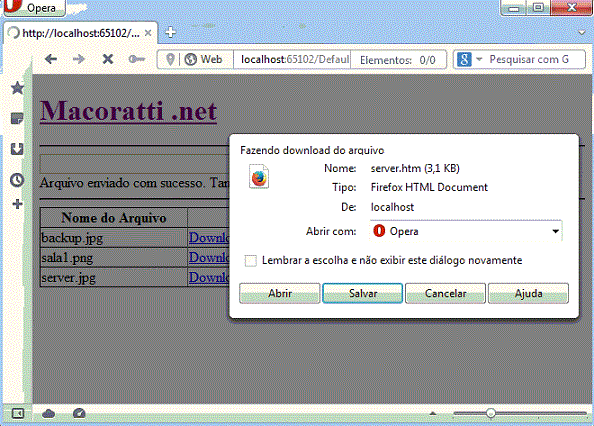594x426 pixels.
Task: Click the server.htm (3,1 KB) file name
Action: [415, 168]
